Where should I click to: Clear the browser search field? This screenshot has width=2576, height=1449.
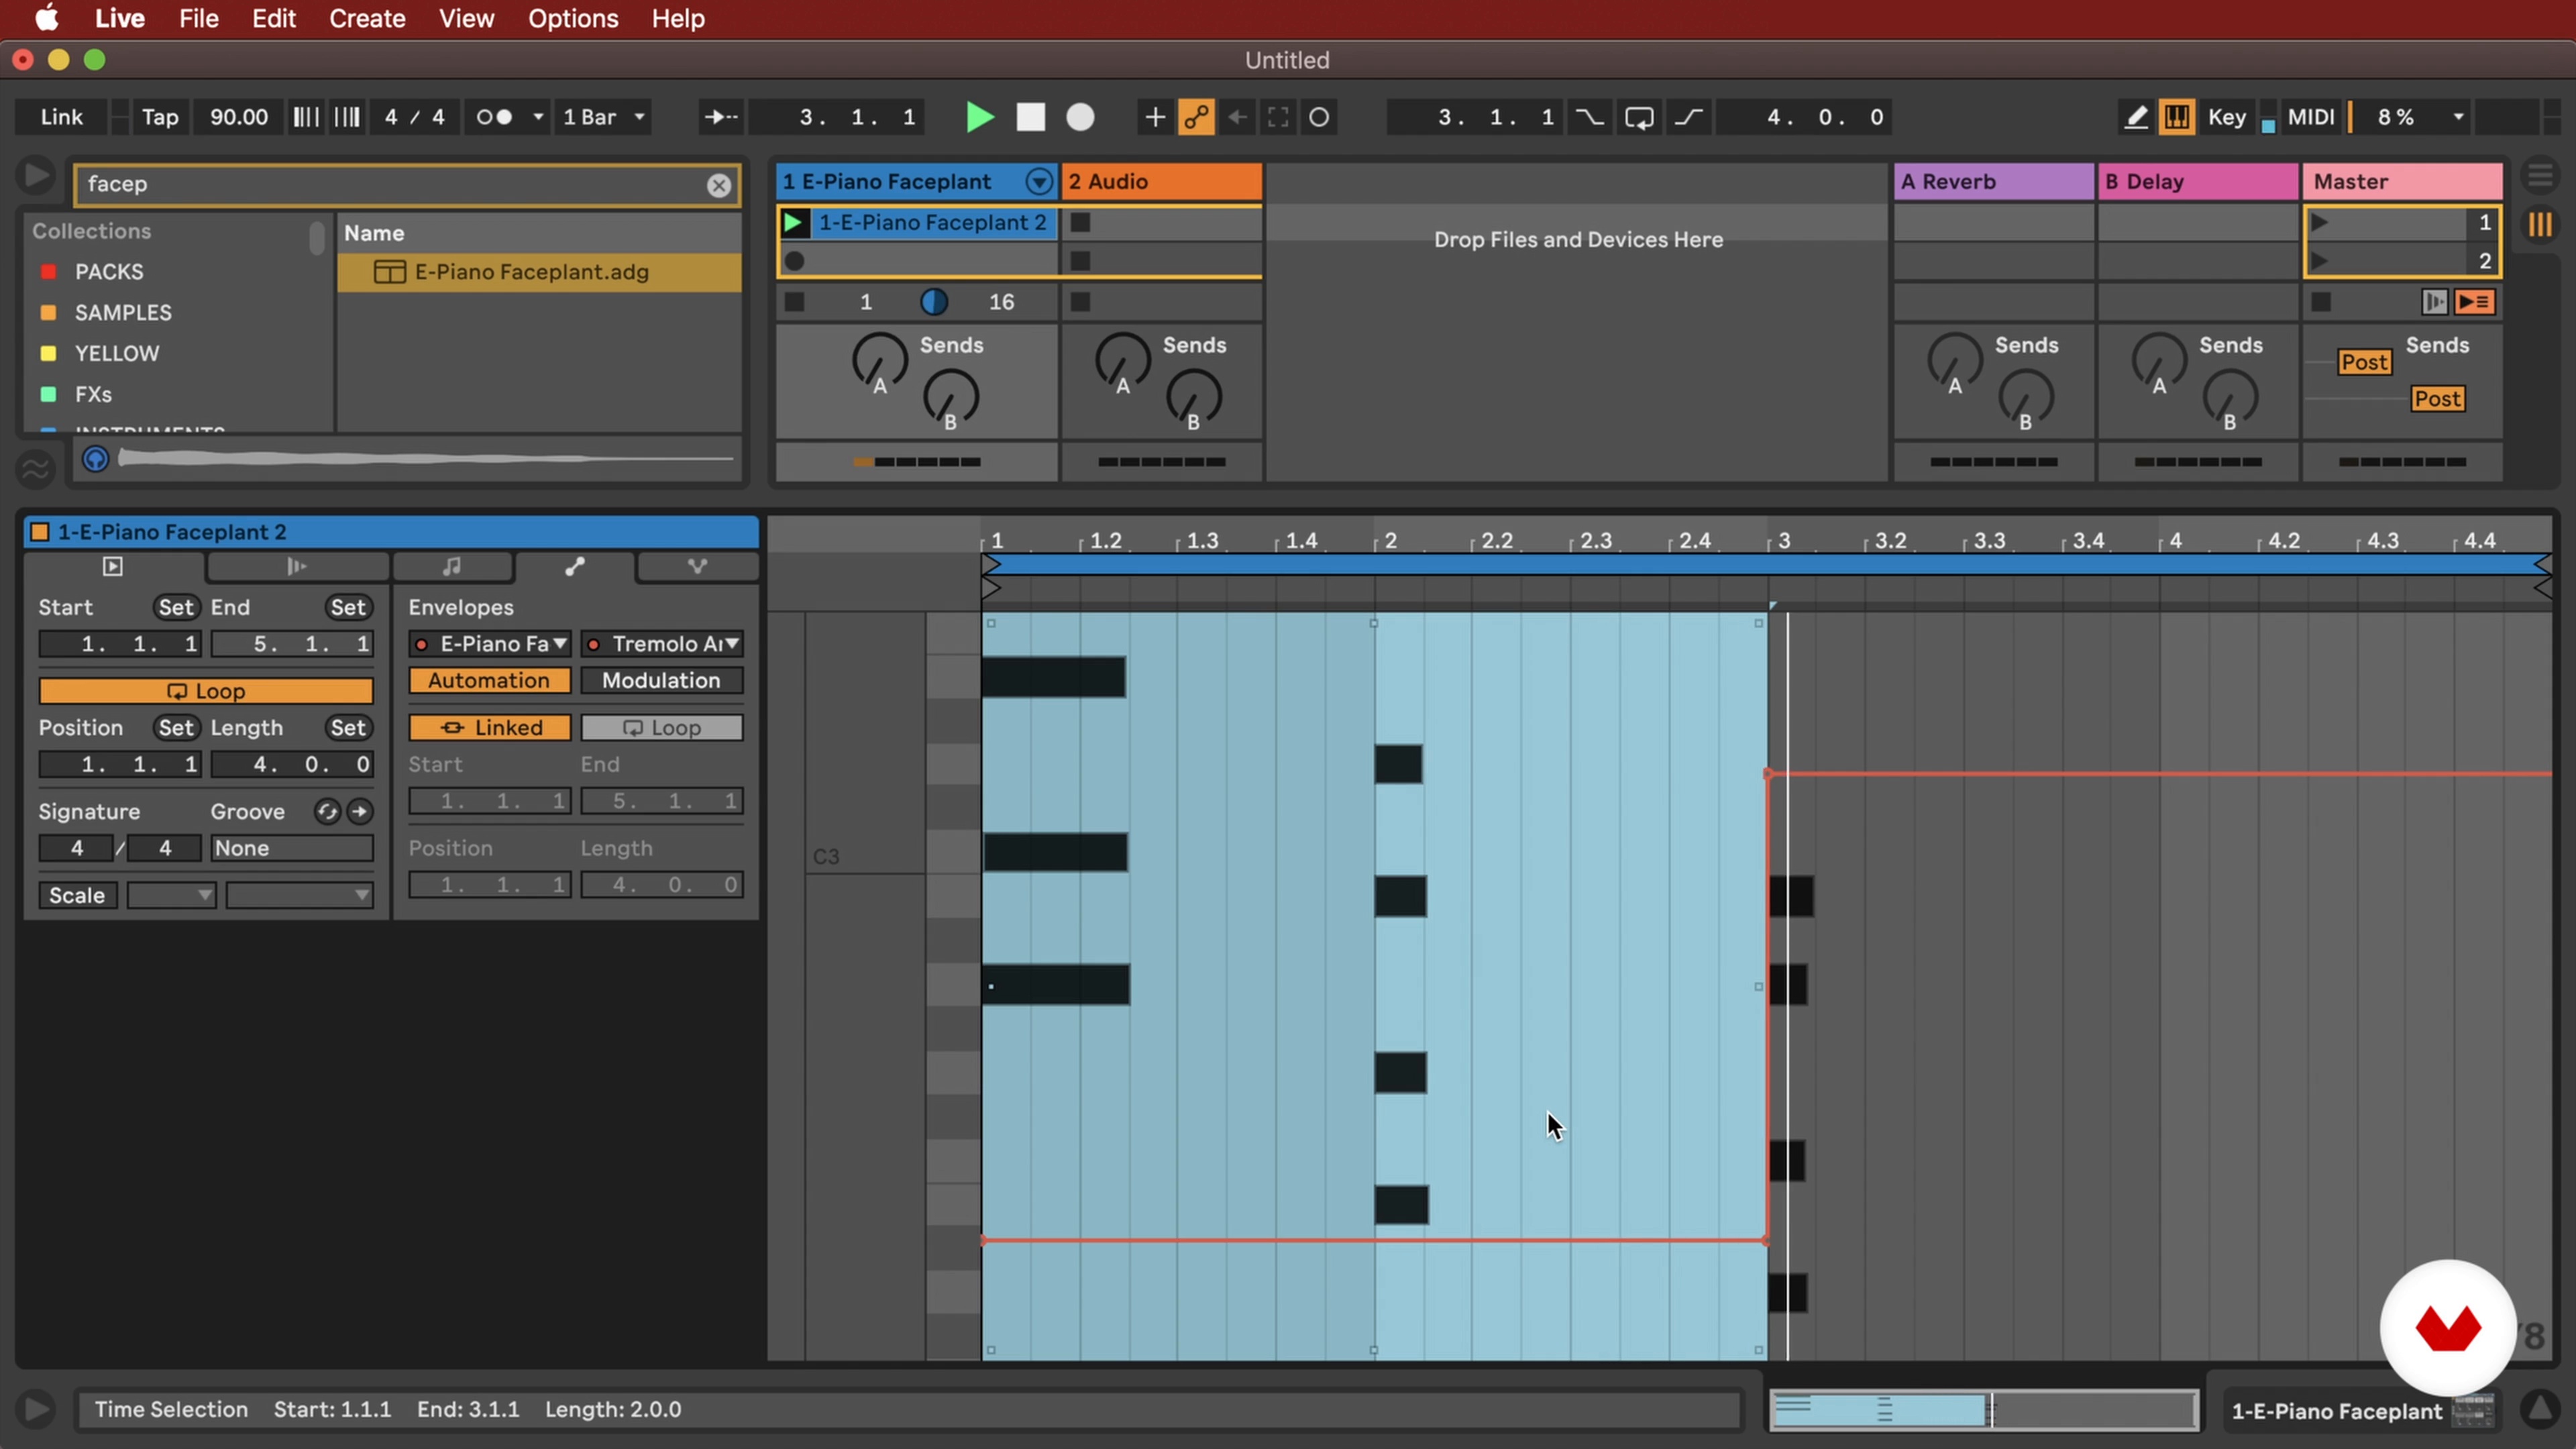click(719, 185)
